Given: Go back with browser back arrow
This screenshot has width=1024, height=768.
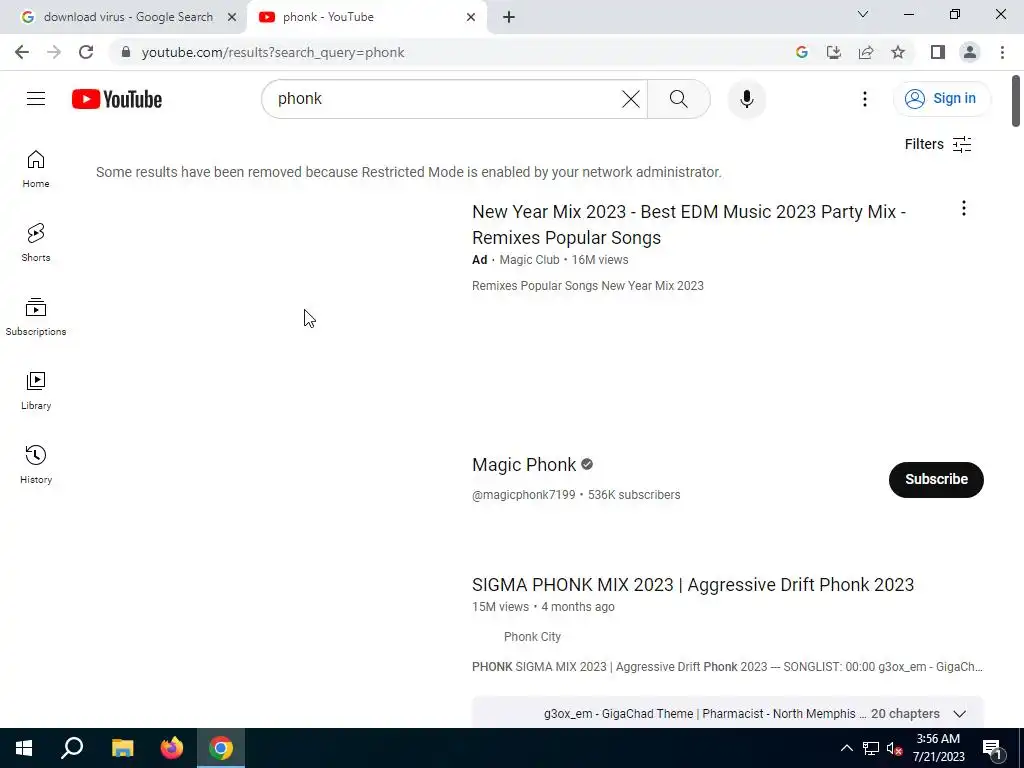Looking at the screenshot, I should [22, 52].
